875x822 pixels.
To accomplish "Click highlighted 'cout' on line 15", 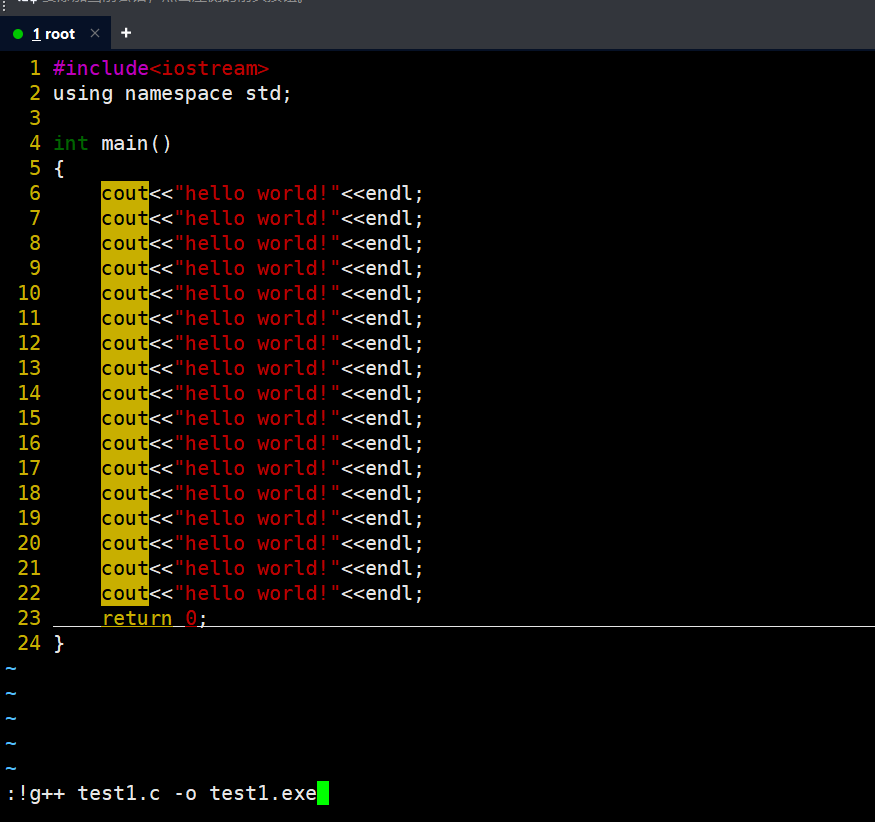I will pos(125,419).
